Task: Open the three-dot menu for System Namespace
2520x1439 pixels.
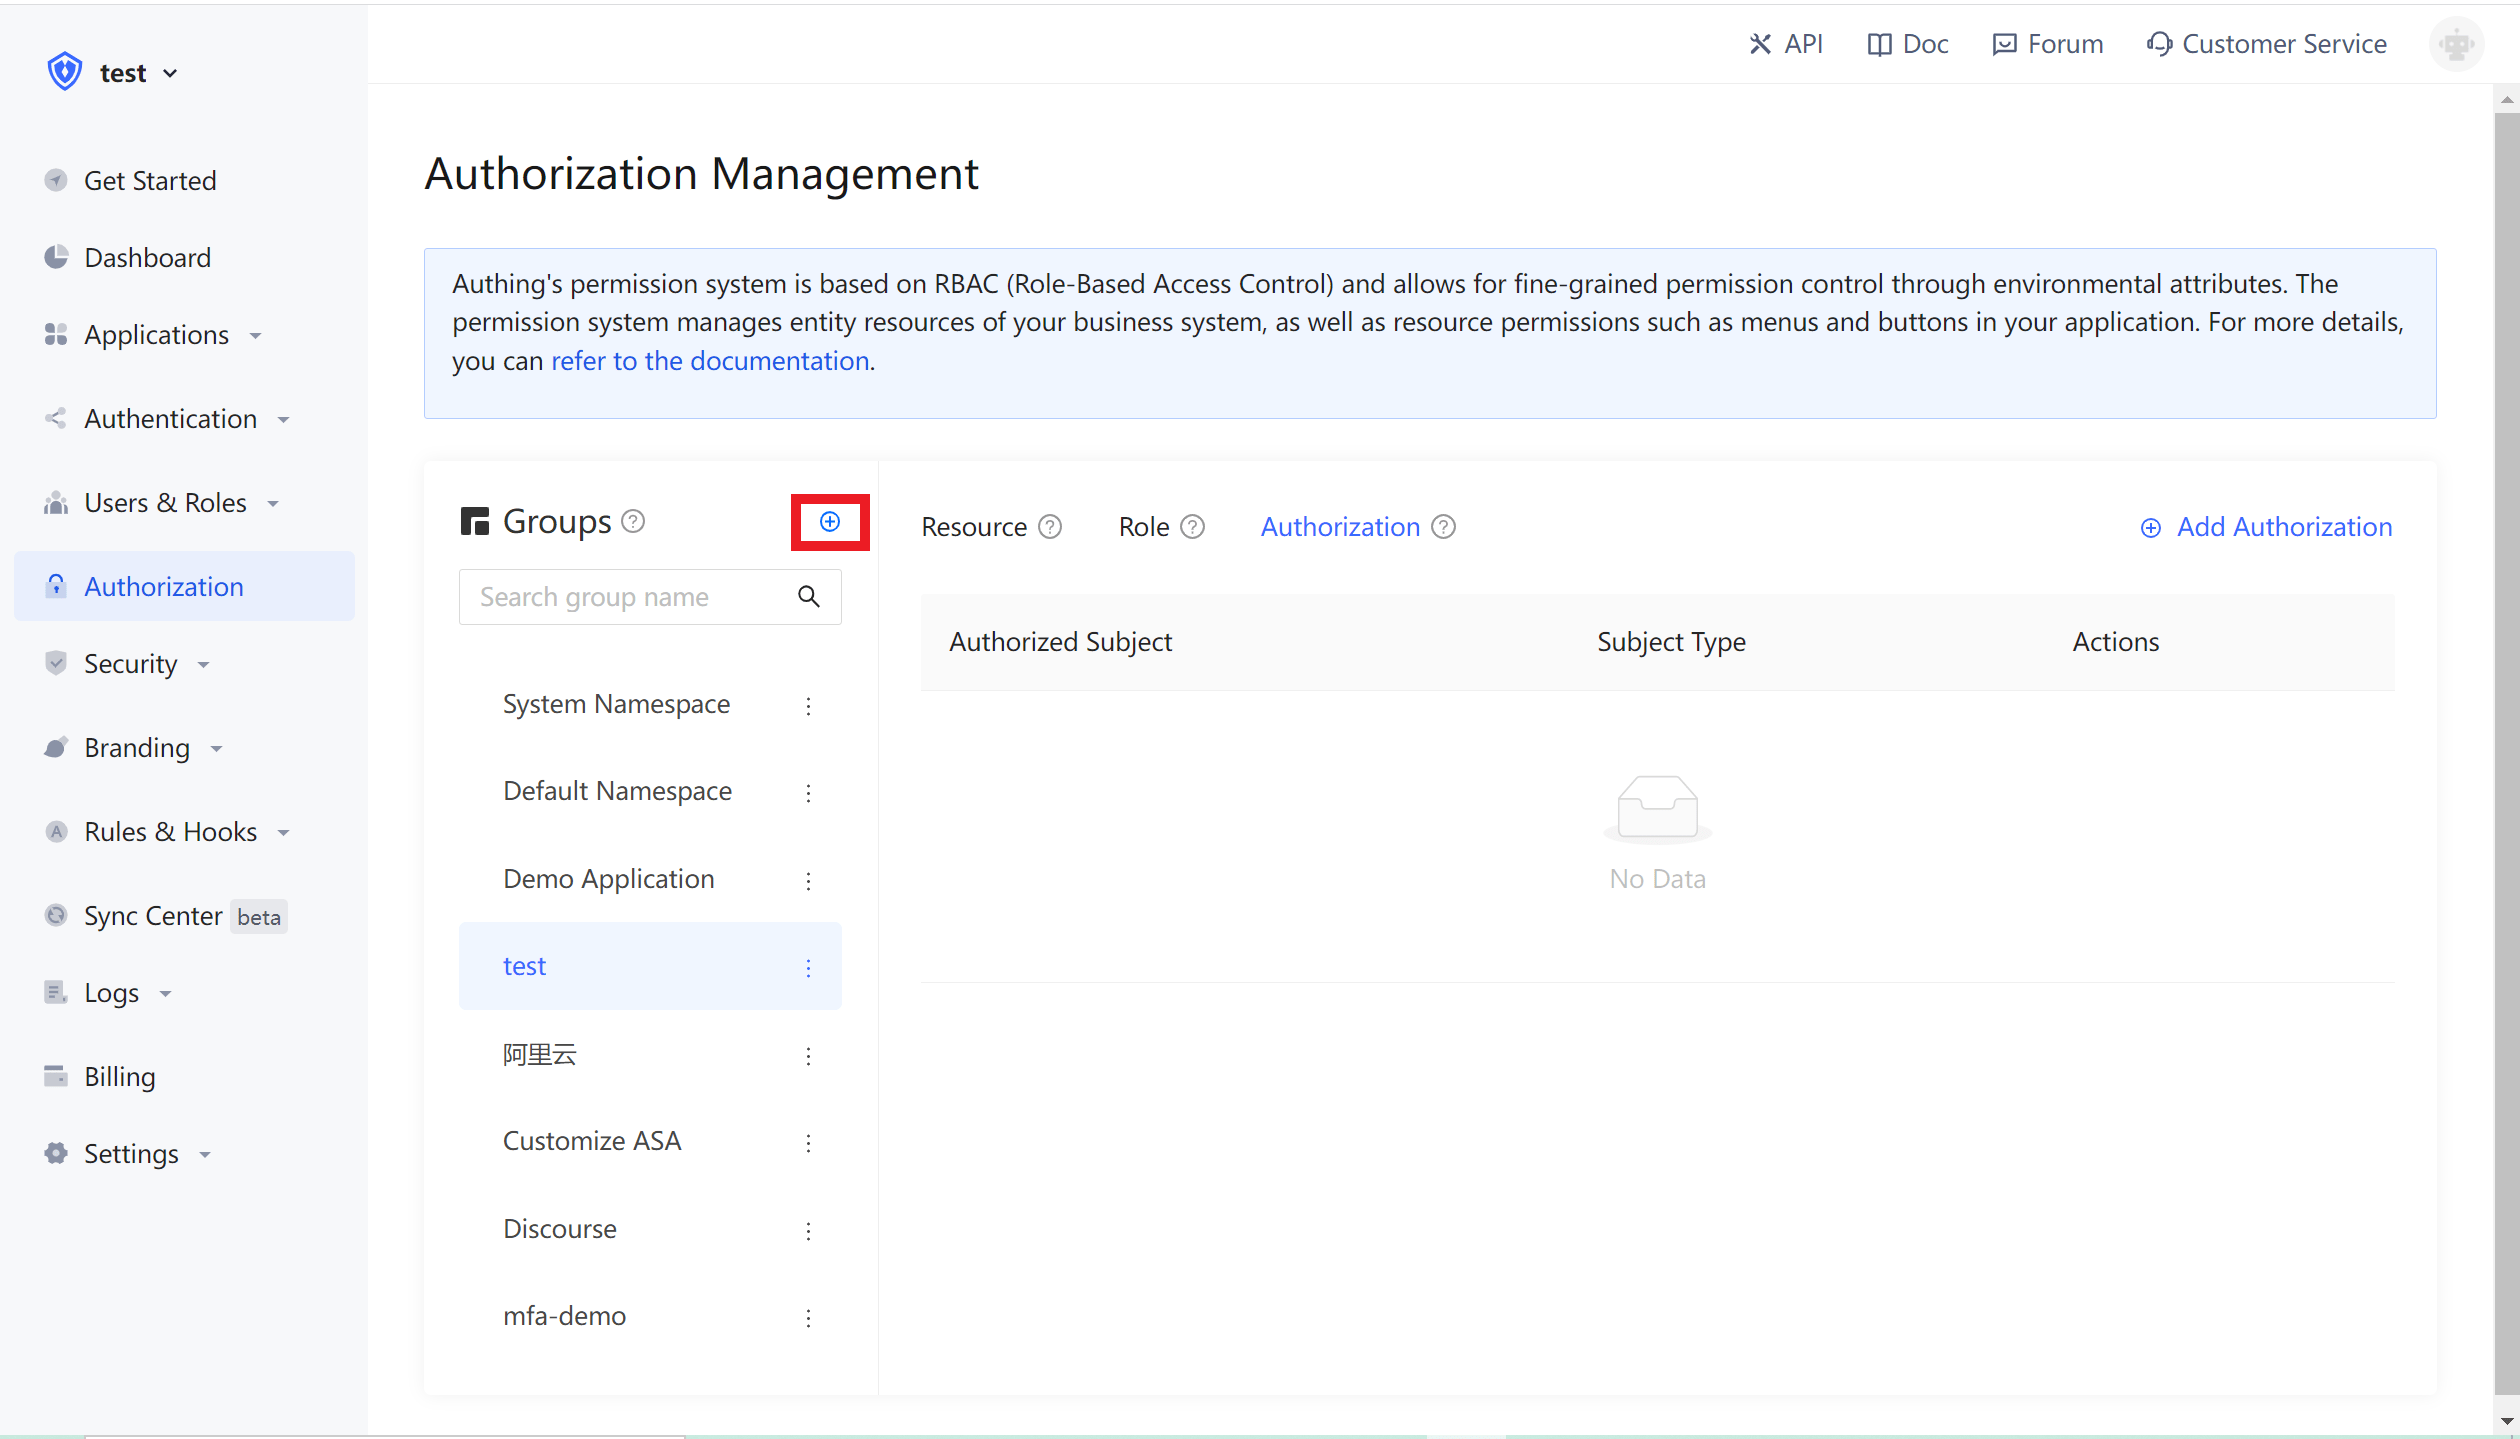Action: pyautogui.click(x=808, y=706)
